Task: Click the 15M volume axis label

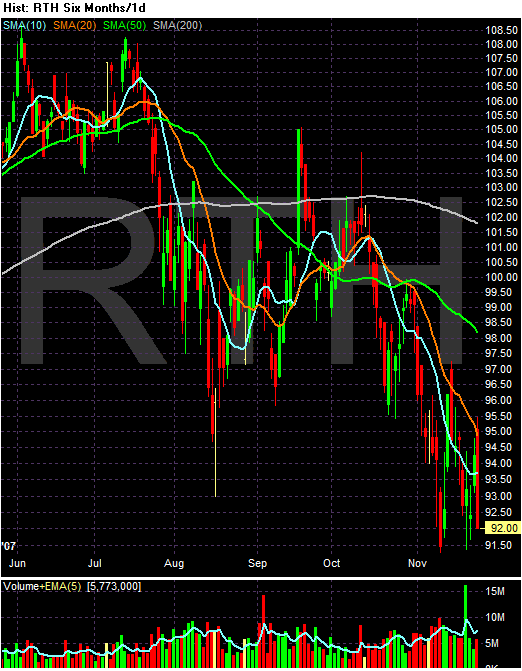Action: tap(495, 591)
